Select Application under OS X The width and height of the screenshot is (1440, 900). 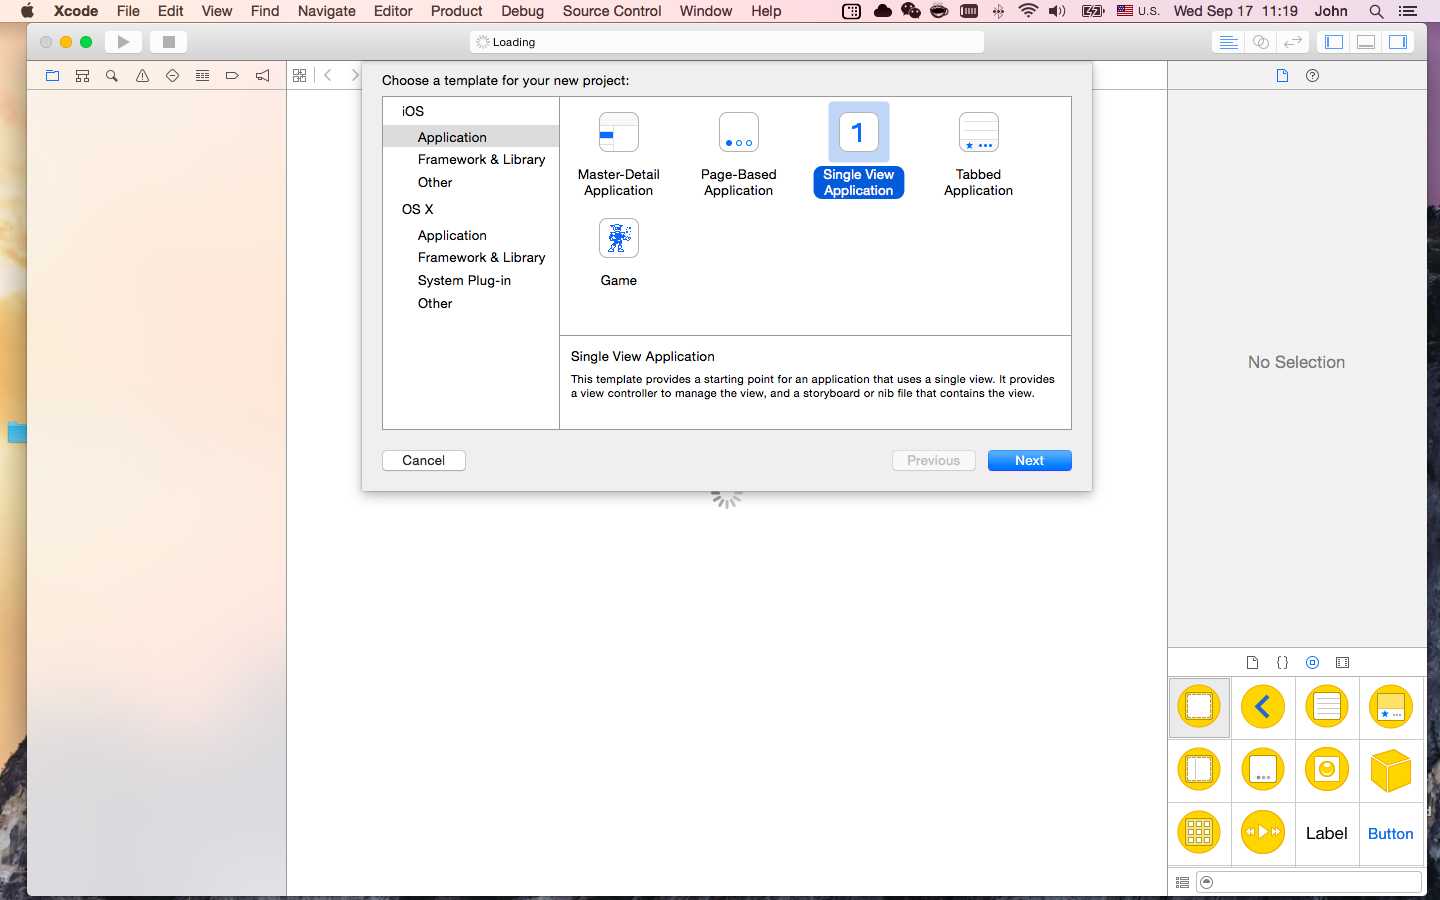click(452, 235)
